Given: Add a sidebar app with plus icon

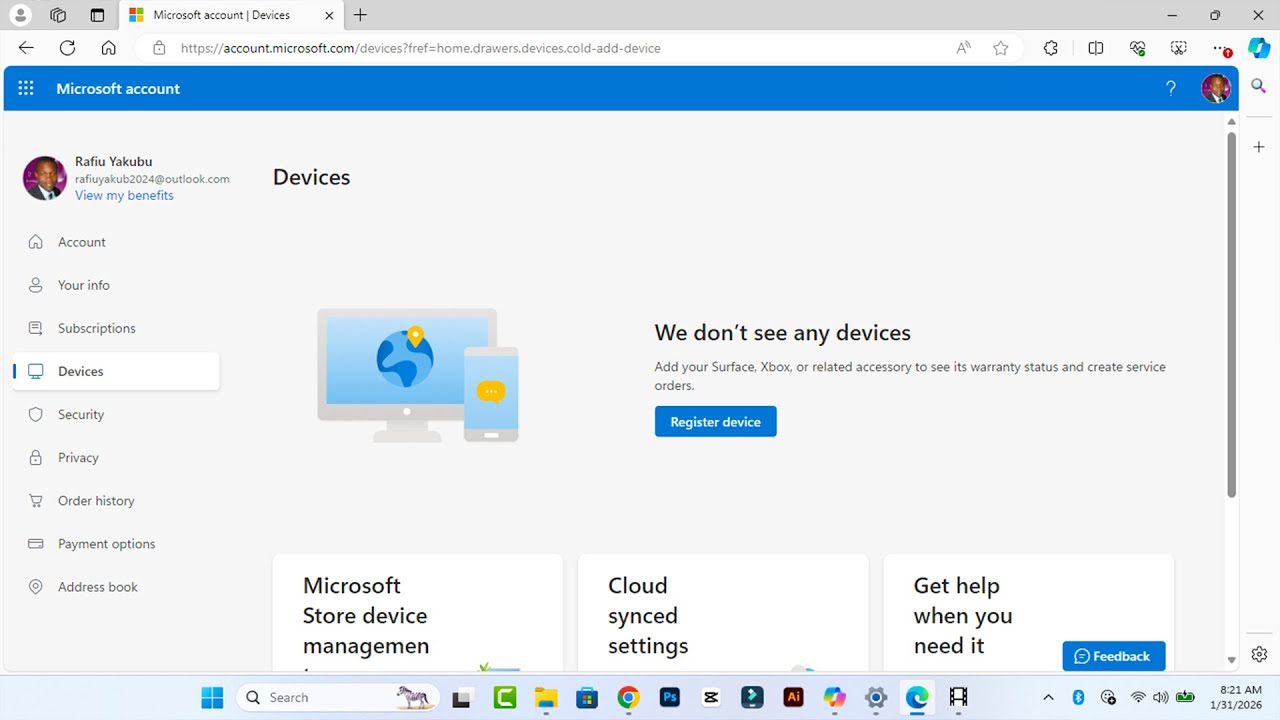Looking at the screenshot, I should [1259, 147].
